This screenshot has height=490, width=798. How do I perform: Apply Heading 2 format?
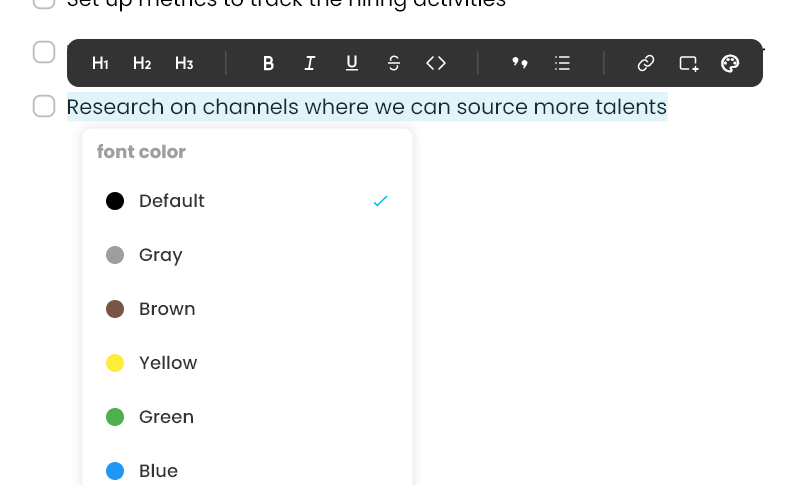click(x=142, y=63)
